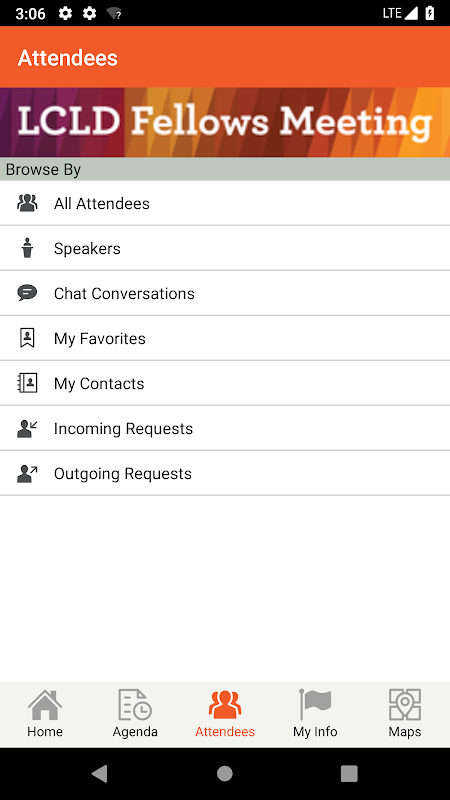
Task: Tap the My Contacts address book icon
Action: tap(27, 383)
